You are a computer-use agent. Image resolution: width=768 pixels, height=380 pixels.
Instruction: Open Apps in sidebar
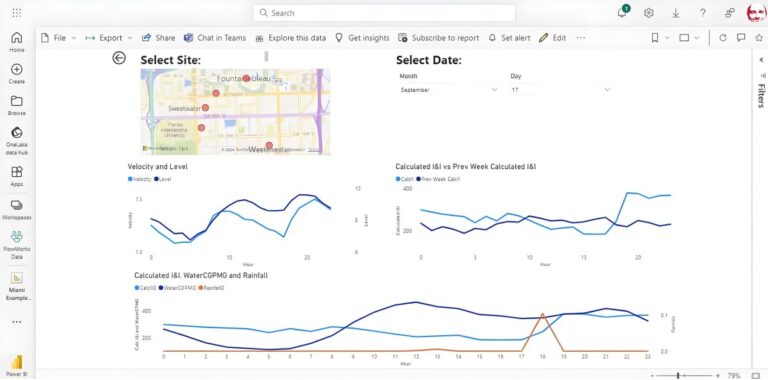point(17,176)
